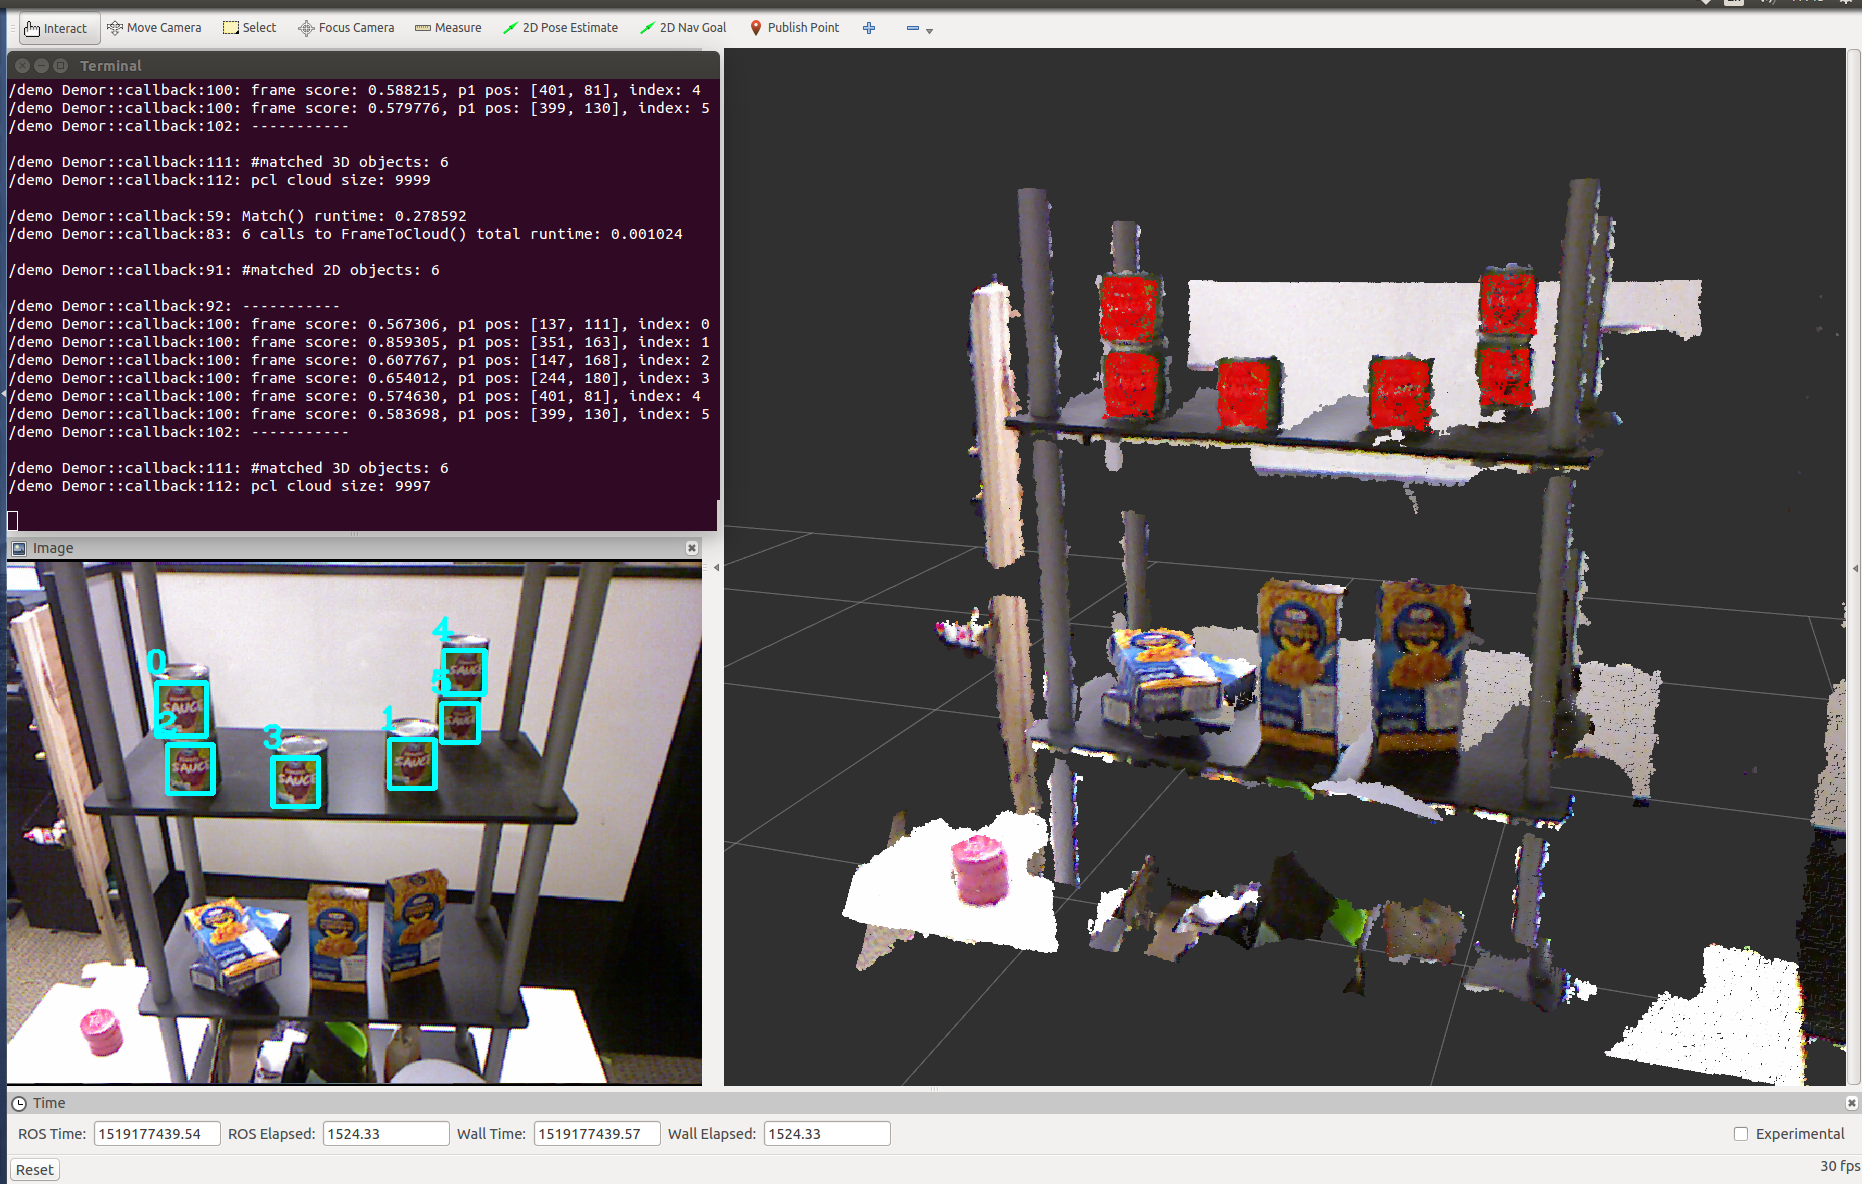The width and height of the screenshot is (1862, 1184).
Task: Click the 'Experimental' label text
Action: click(1800, 1134)
